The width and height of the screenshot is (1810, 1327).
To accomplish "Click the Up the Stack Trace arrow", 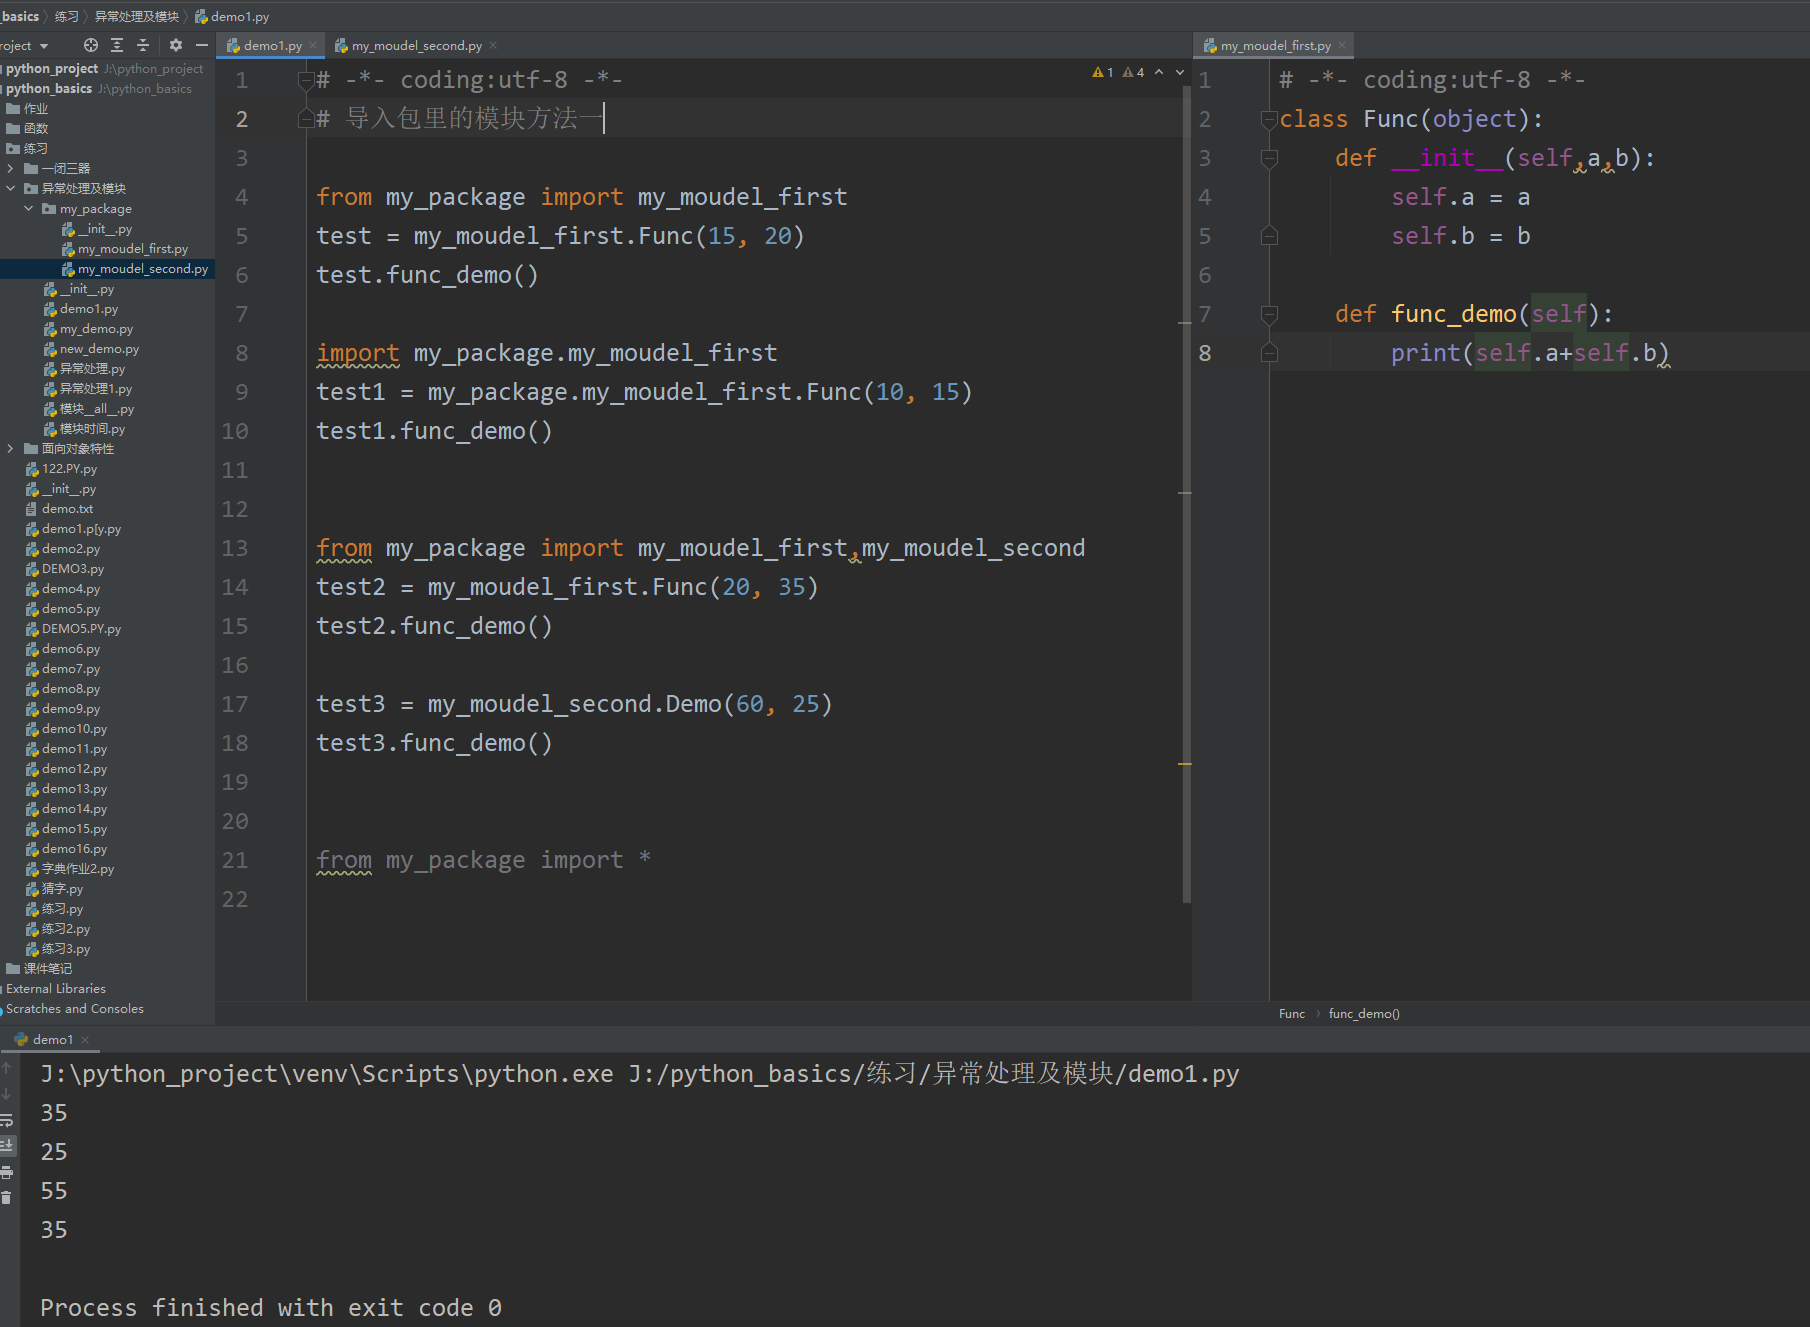I will [x=7, y=1068].
